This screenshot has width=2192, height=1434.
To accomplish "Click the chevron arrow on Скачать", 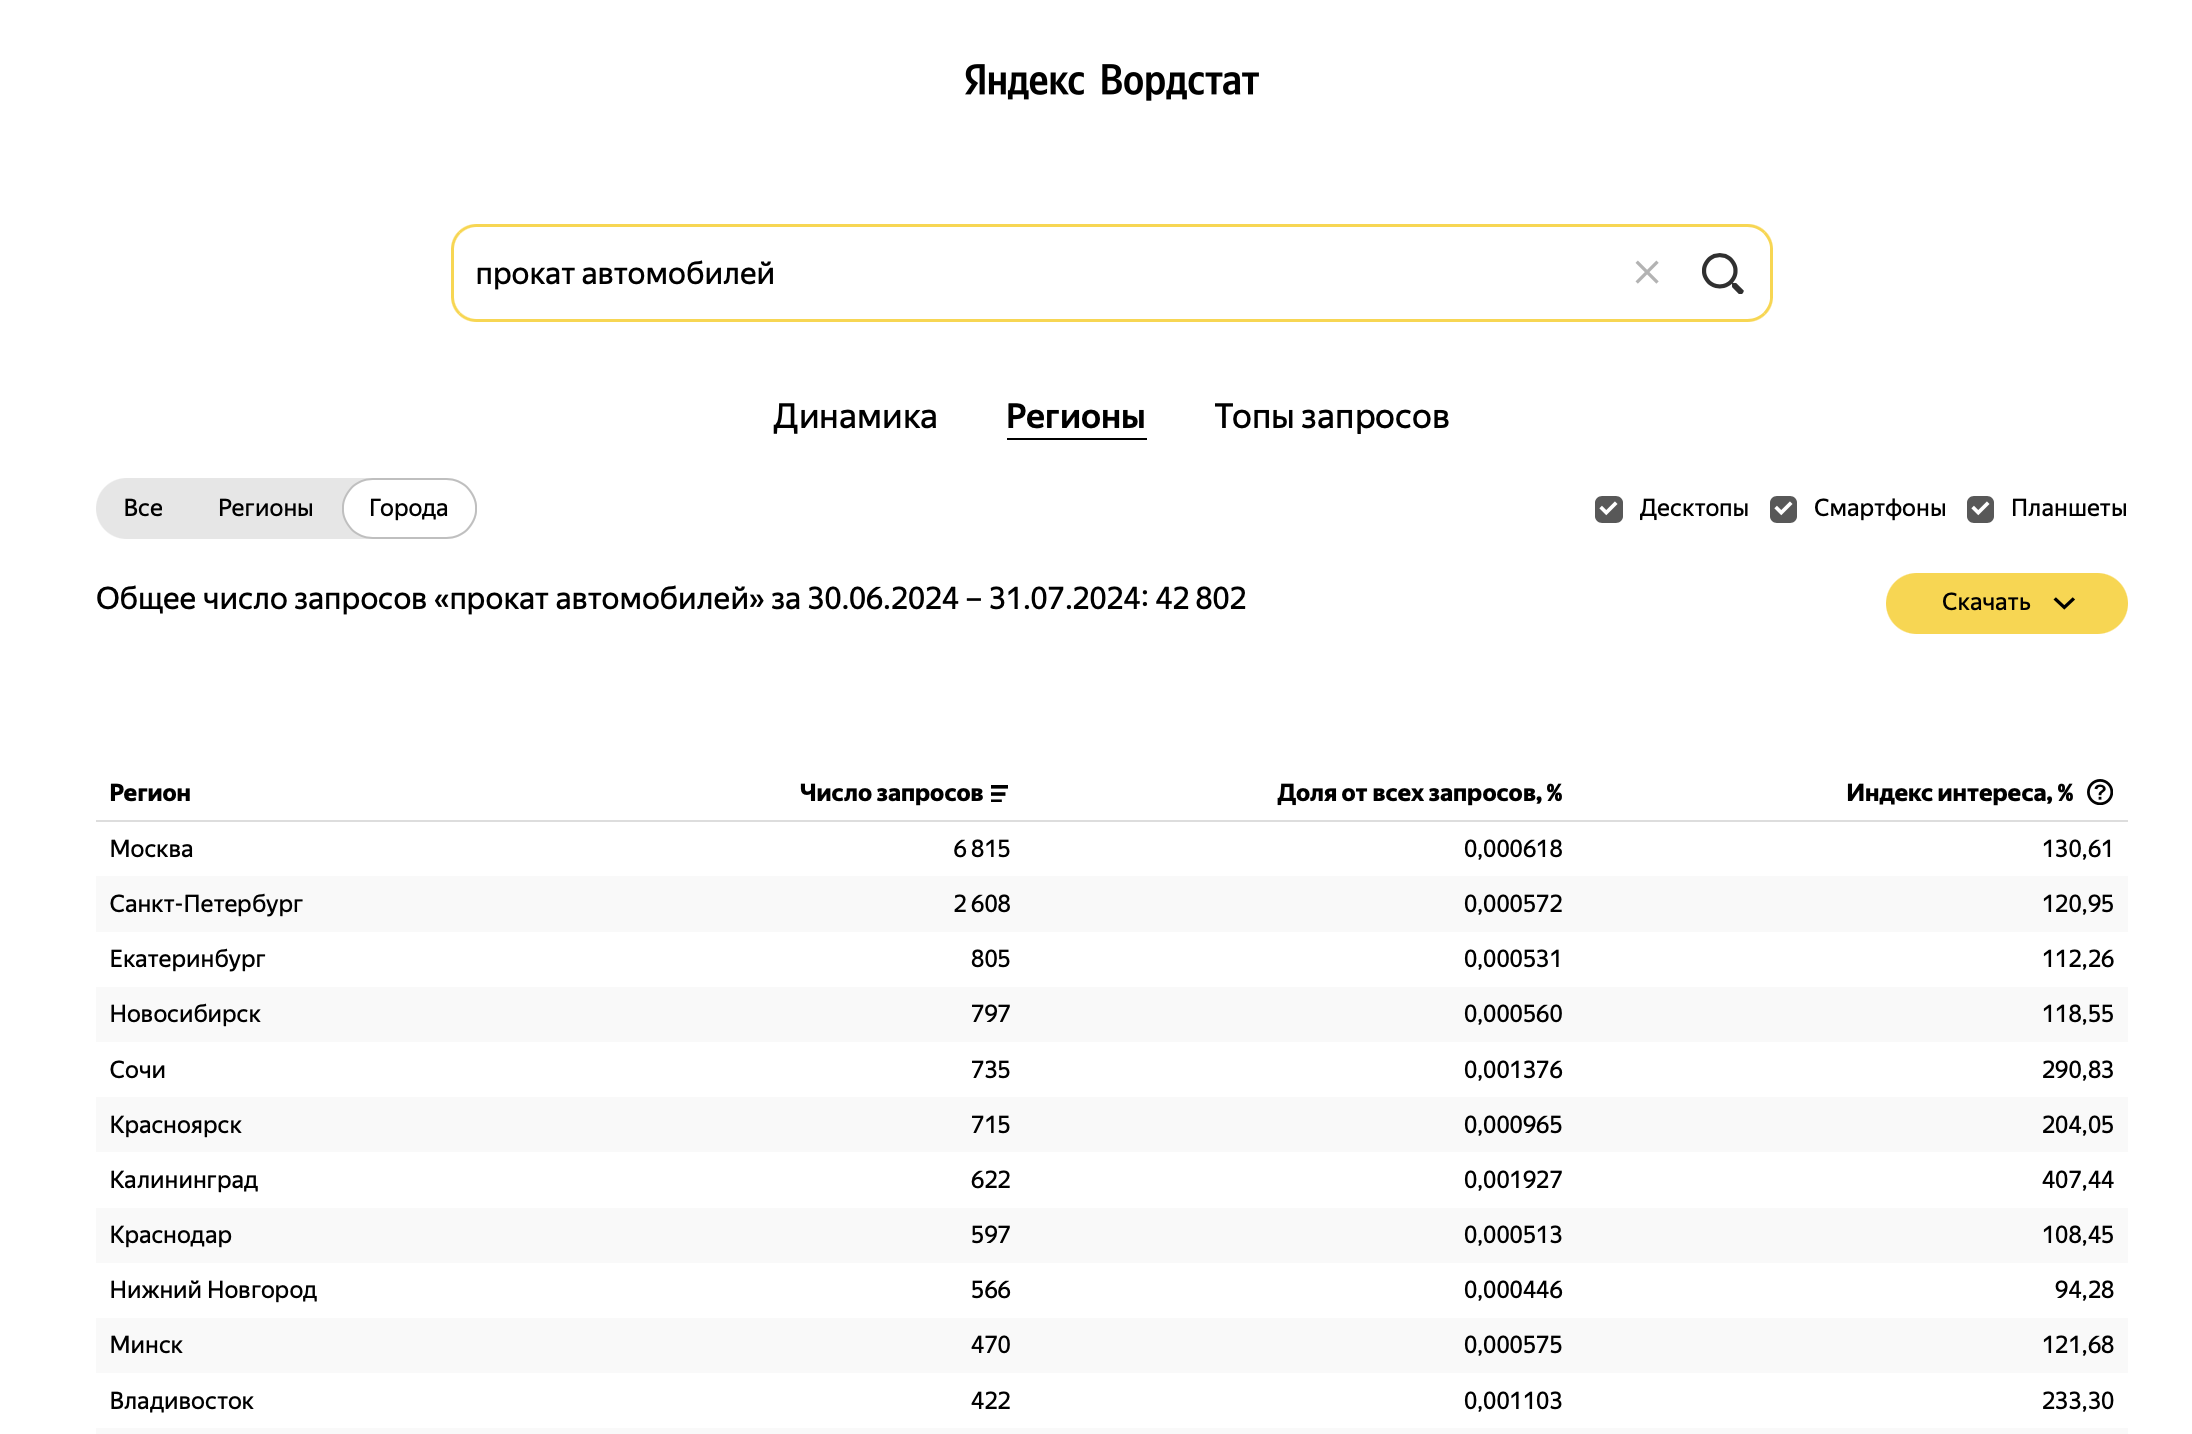I will [2064, 603].
